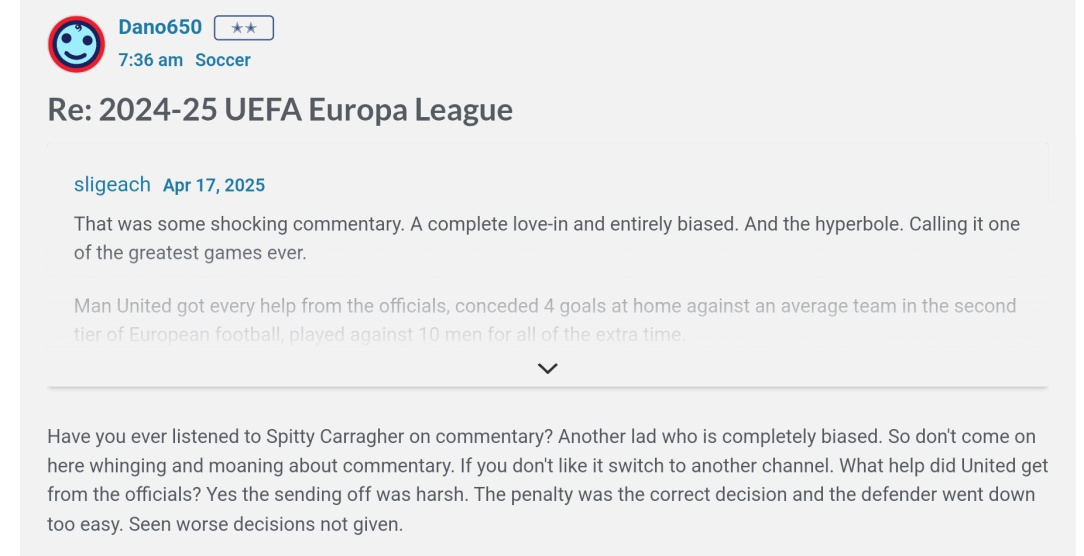The height and width of the screenshot is (556, 1084).
Task: Click faded quote line 'Man United got every help'
Action: [x=545, y=306]
